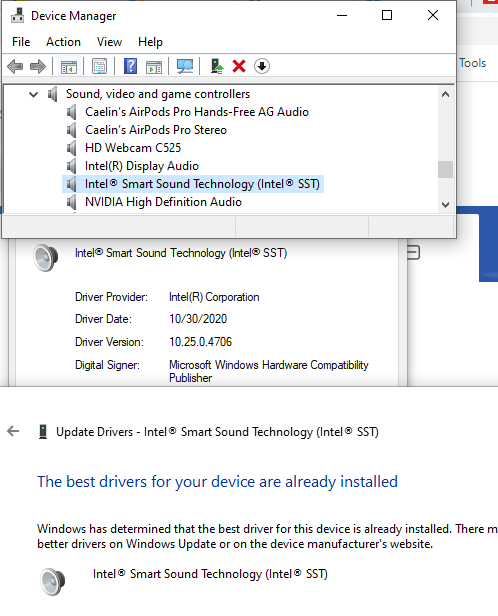Click the device tree scroll down arrow
Image resolution: width=498 pixels, height=616 pixels.
445,205
